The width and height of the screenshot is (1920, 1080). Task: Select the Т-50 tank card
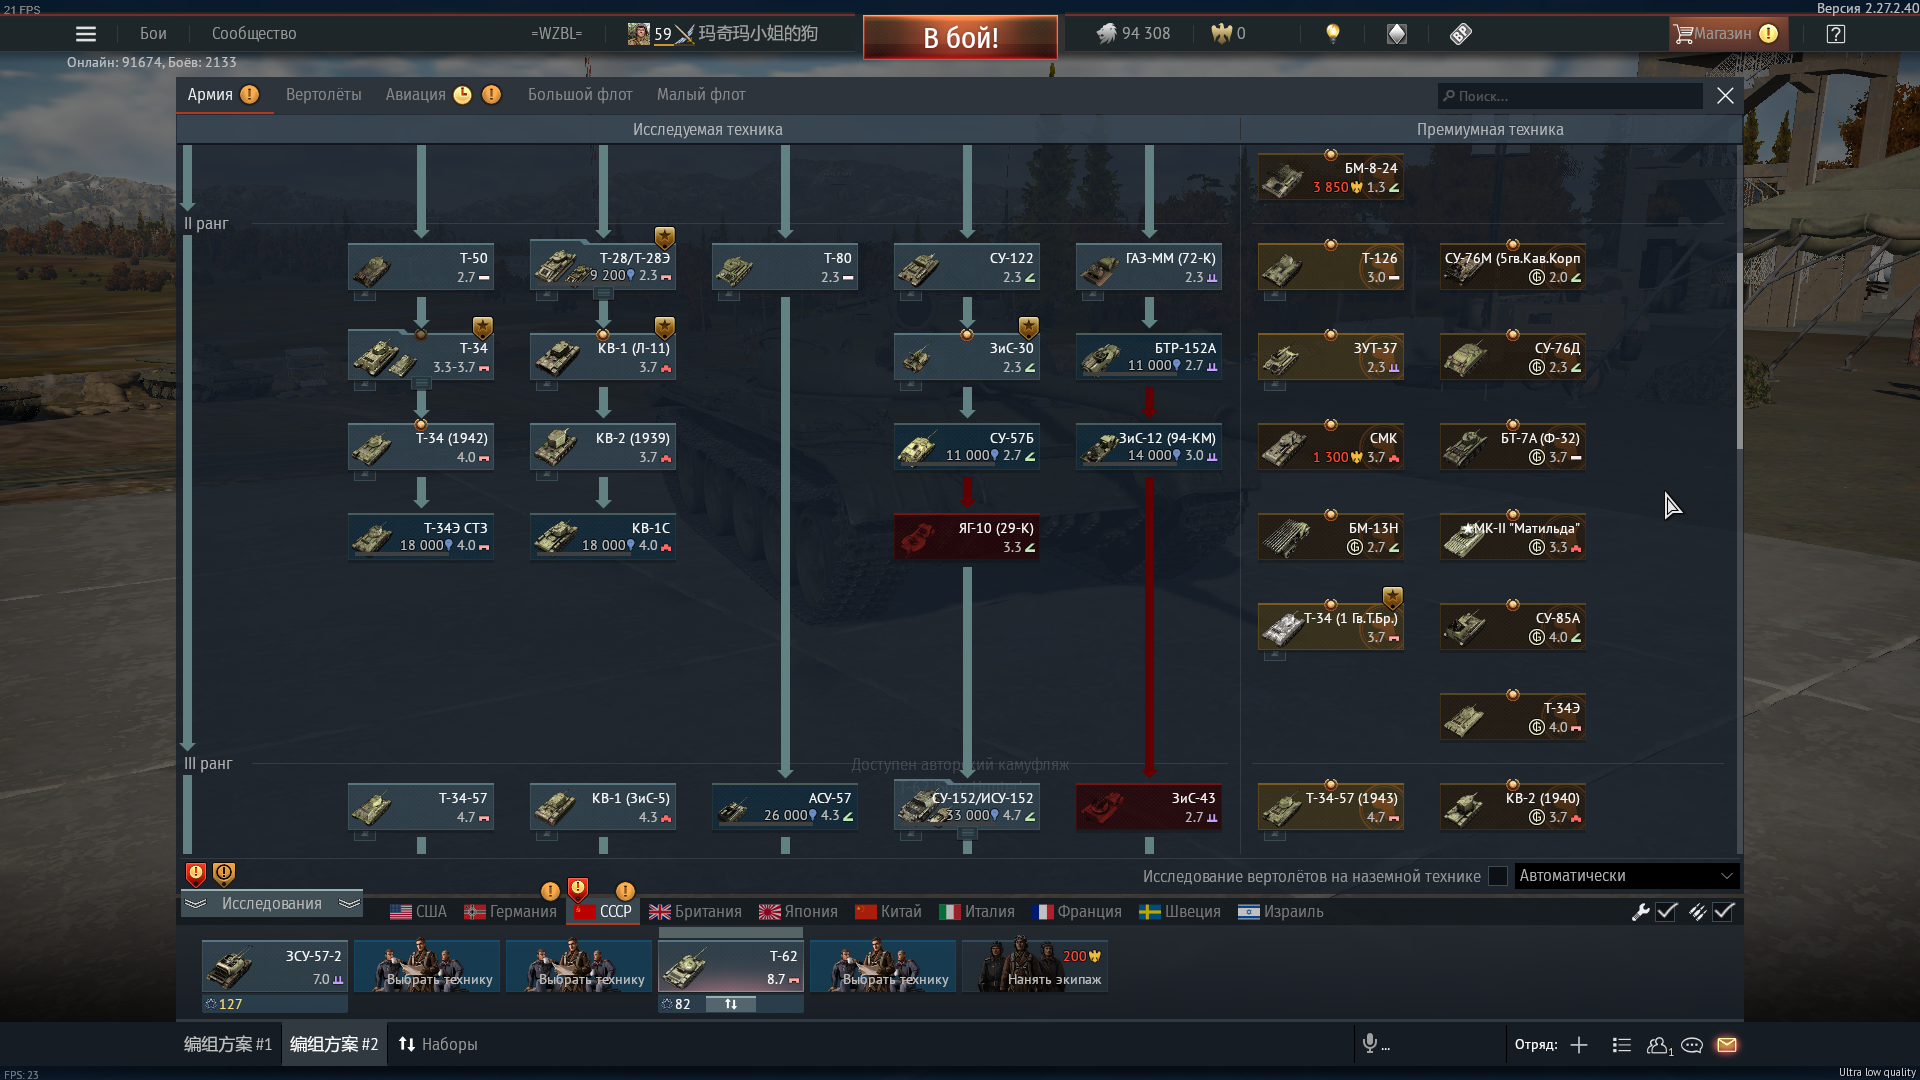[x=421, y=267]
